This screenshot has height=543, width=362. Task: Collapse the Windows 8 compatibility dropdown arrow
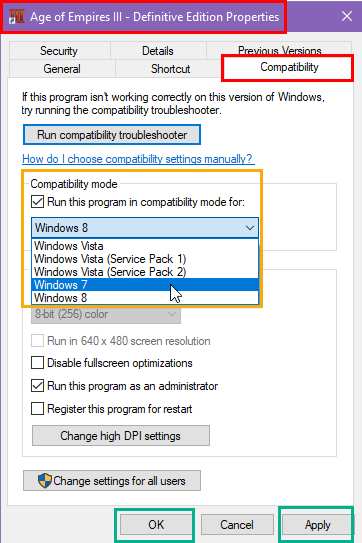tap(250, 228)
